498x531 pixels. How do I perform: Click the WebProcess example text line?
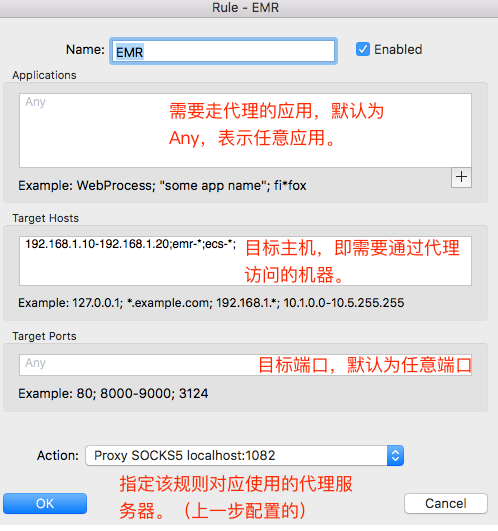(x=162, y=186)
